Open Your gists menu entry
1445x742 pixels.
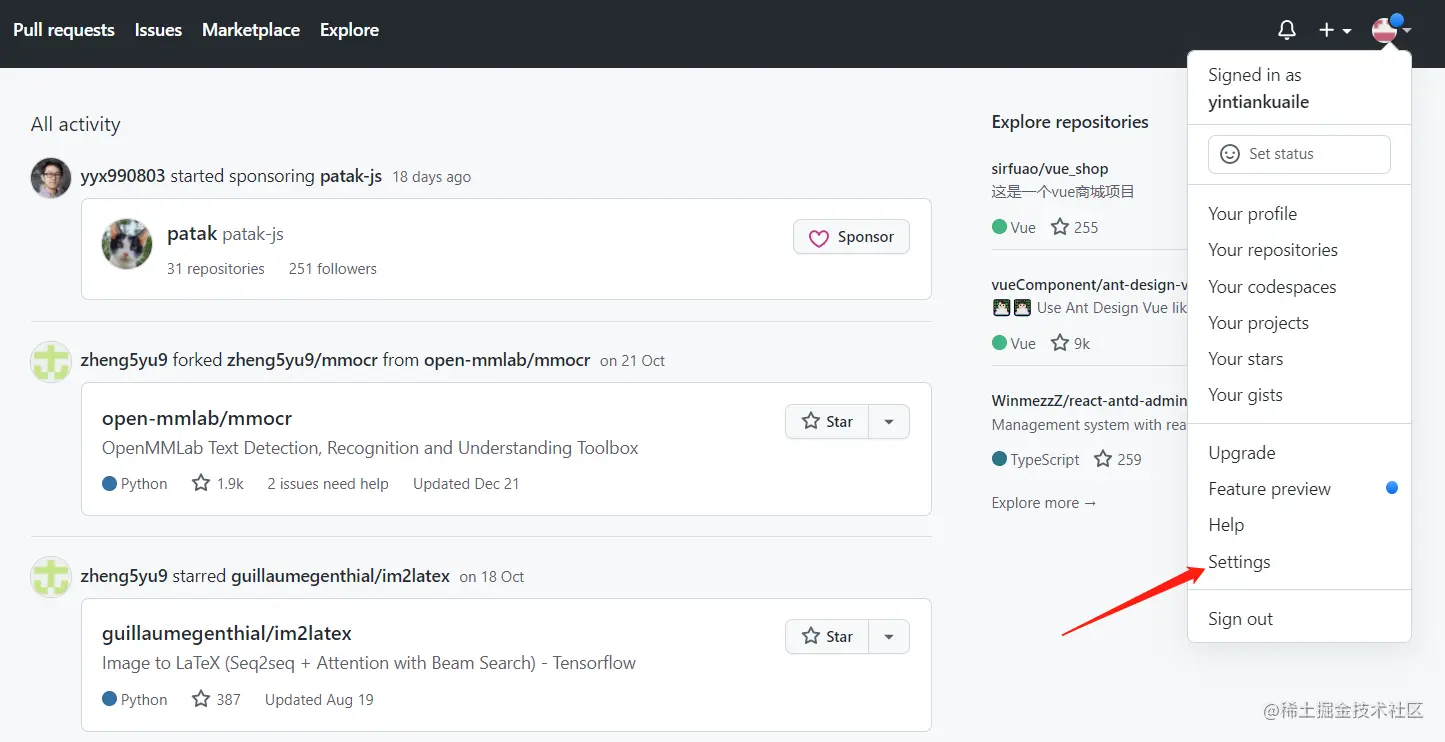click(1299, 395)
